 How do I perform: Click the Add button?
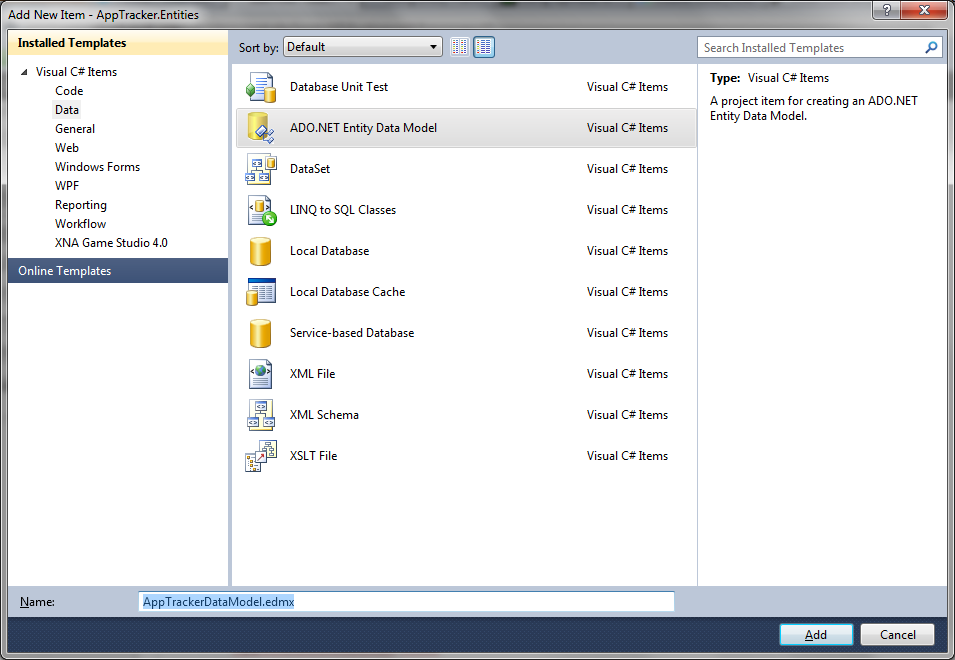pos(816,635)
